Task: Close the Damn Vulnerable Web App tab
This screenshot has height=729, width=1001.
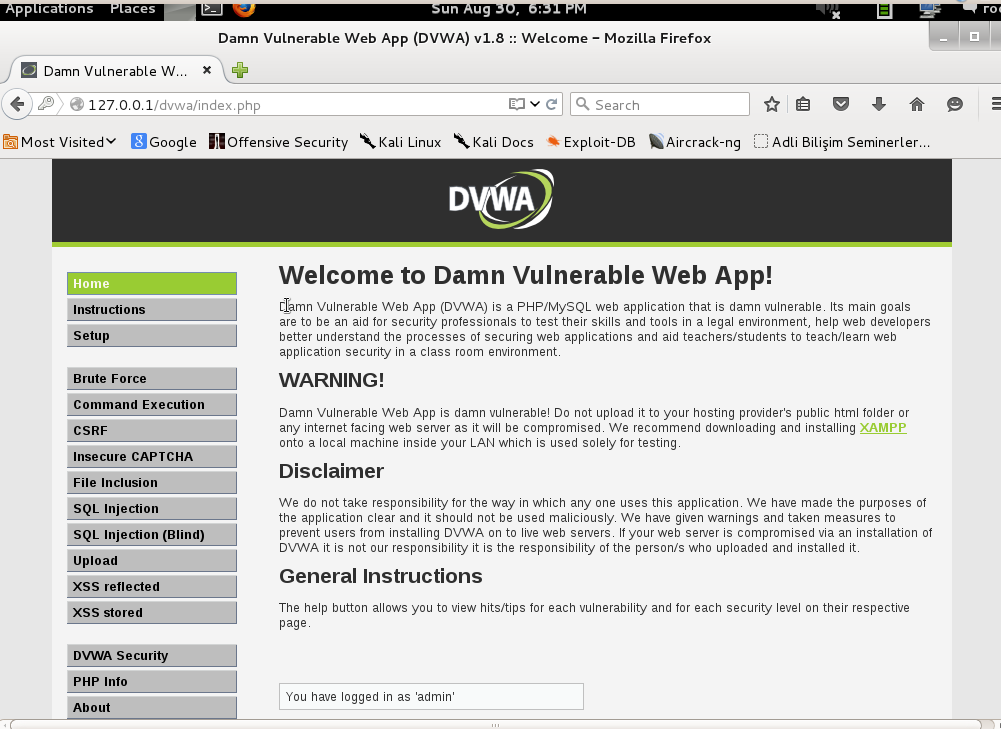Action: click(x=207, y=70)
